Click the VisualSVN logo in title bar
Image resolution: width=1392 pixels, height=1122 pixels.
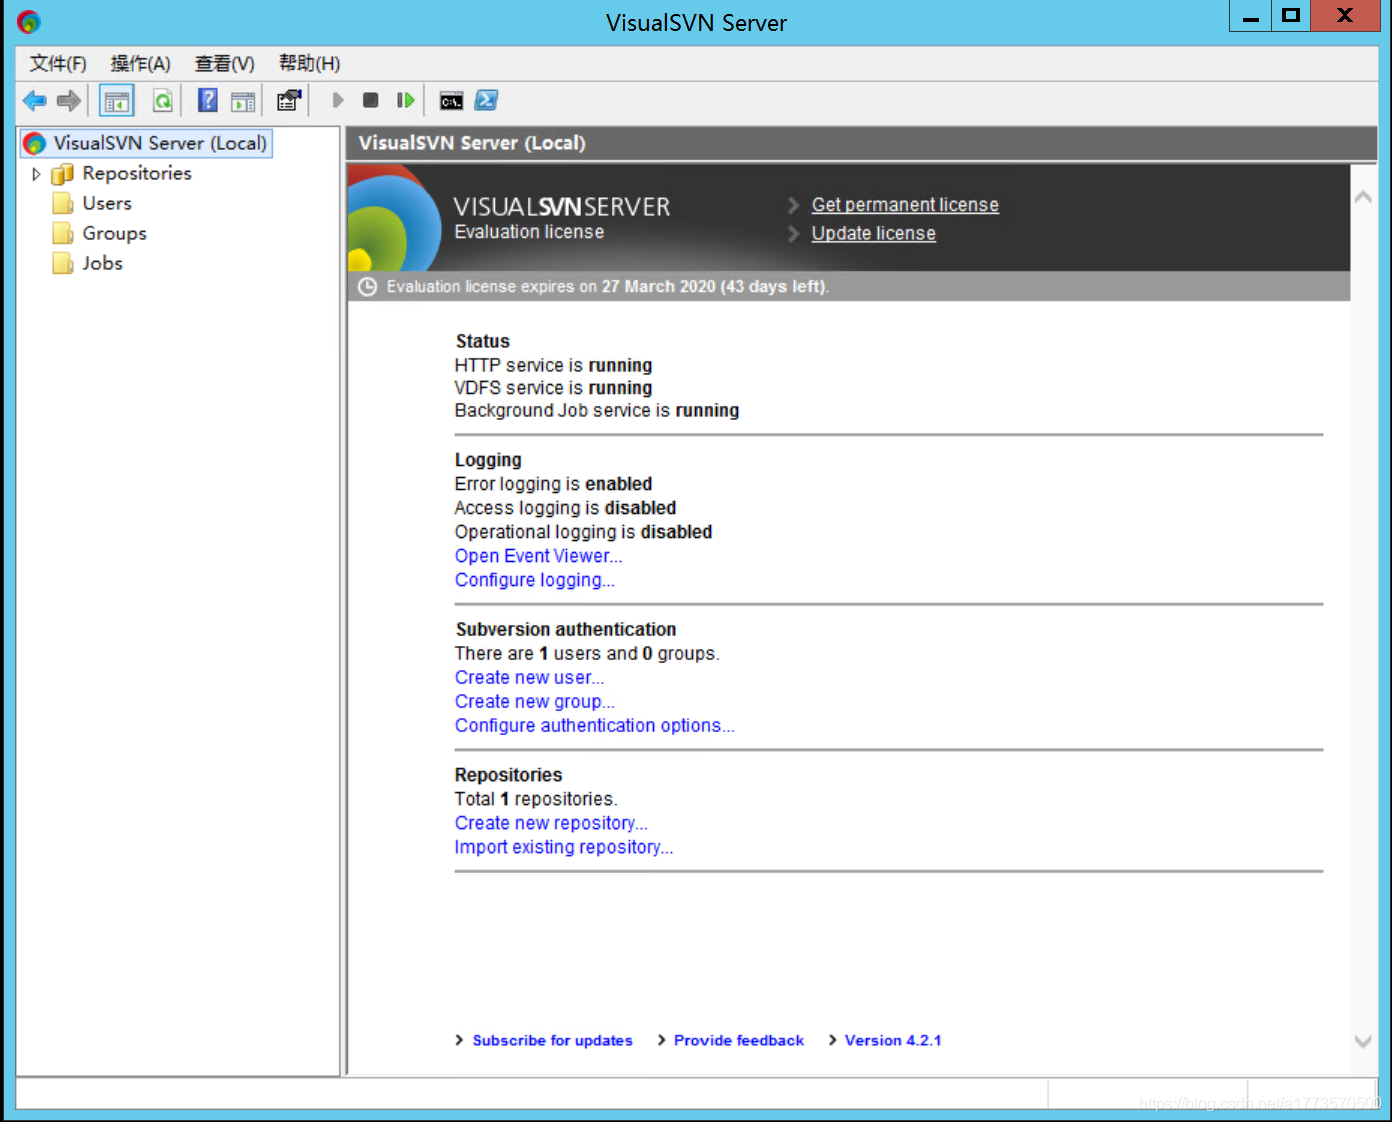(x=29, y=21)
